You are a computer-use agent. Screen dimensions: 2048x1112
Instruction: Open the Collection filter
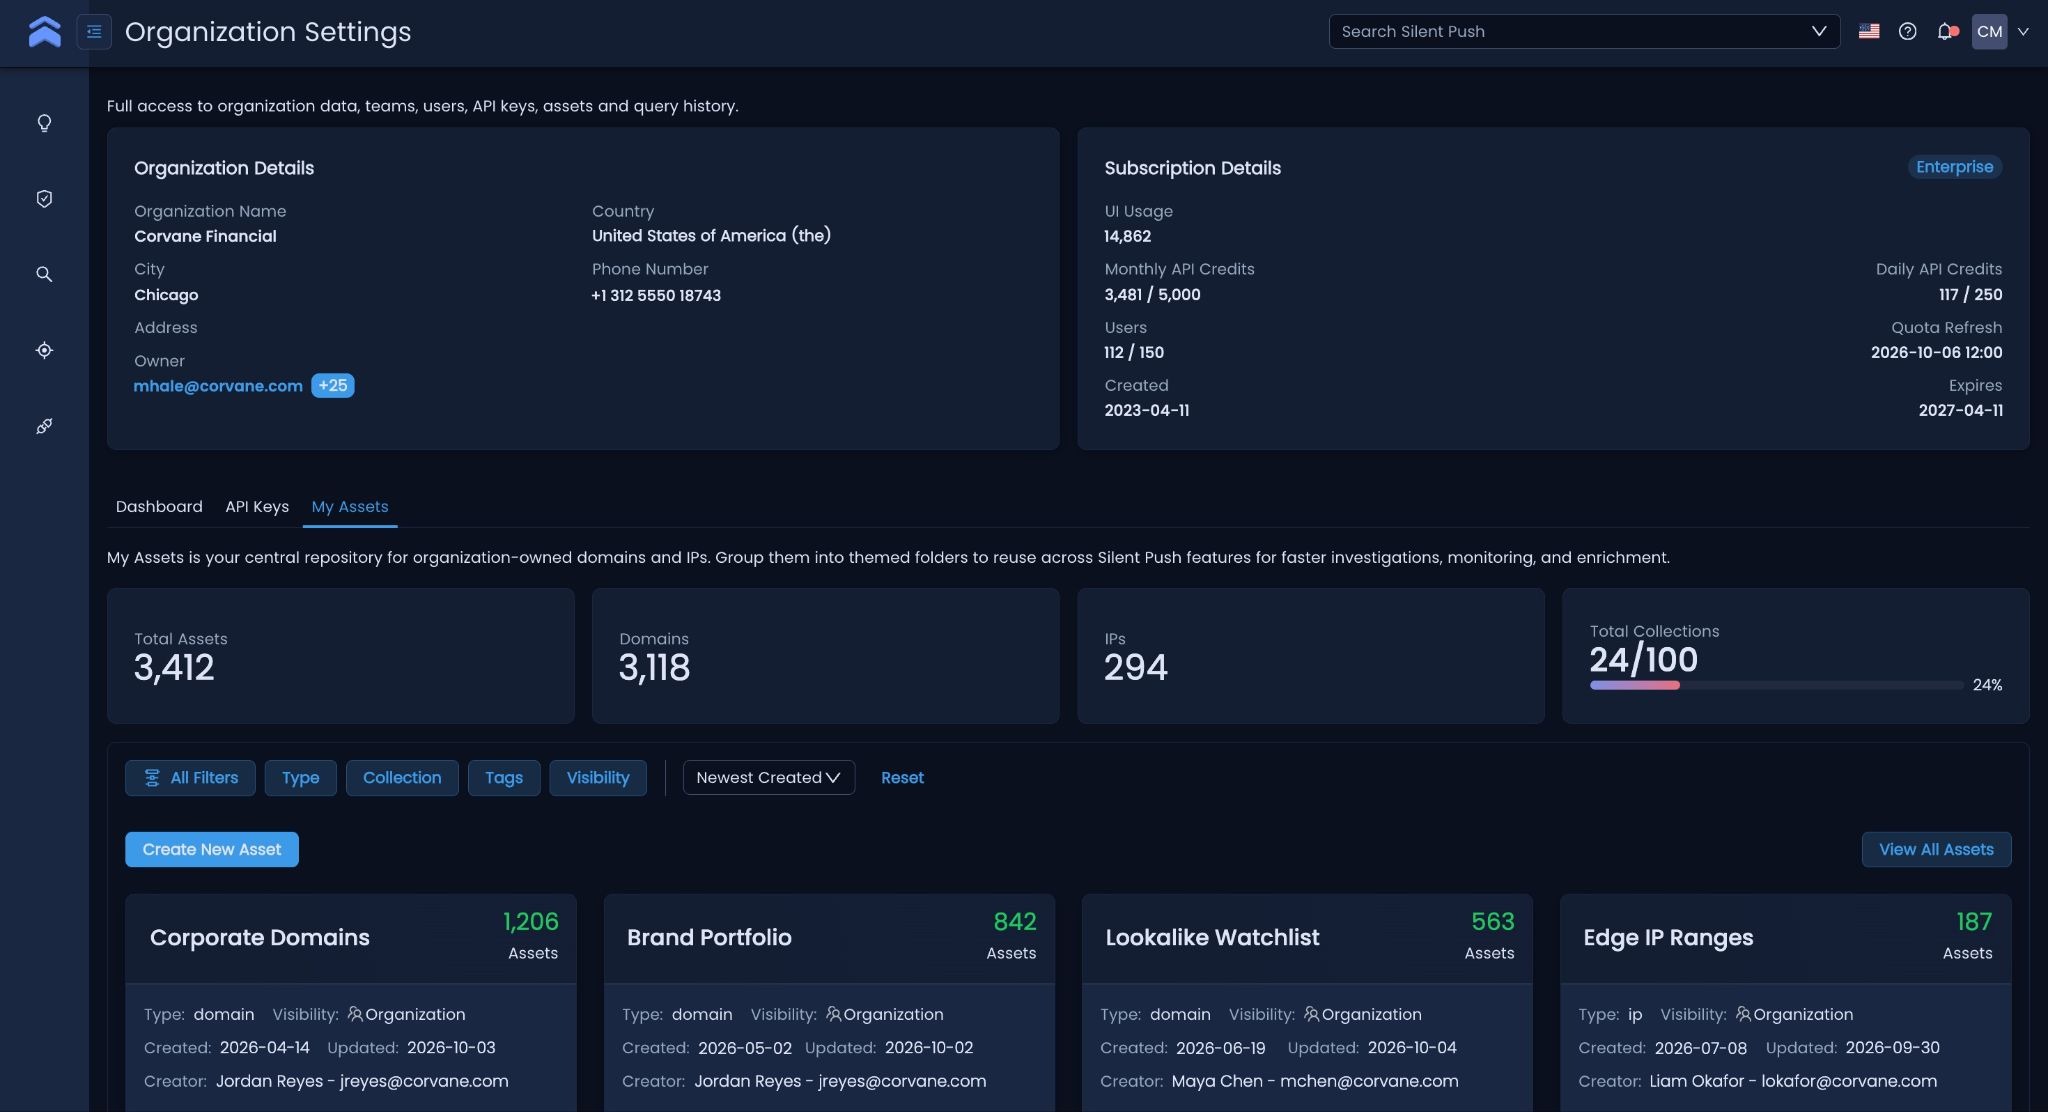pos(402,777)
